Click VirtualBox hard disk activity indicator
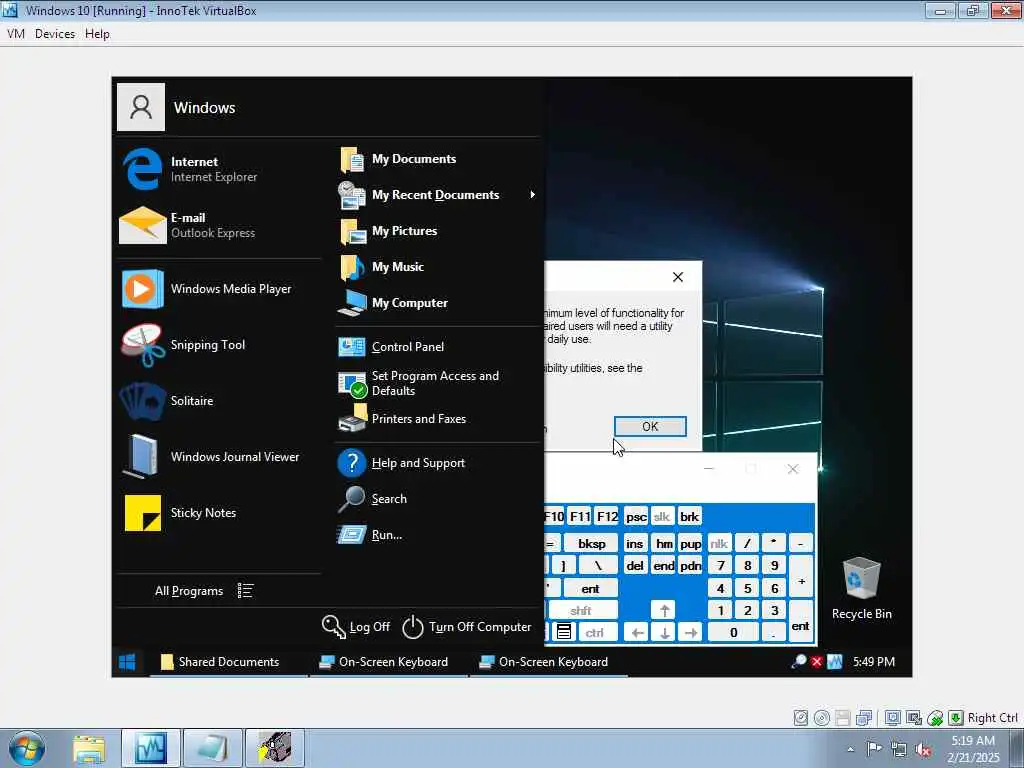The height and width of the screenshot is (768, 1024). (x=801, y=718)
